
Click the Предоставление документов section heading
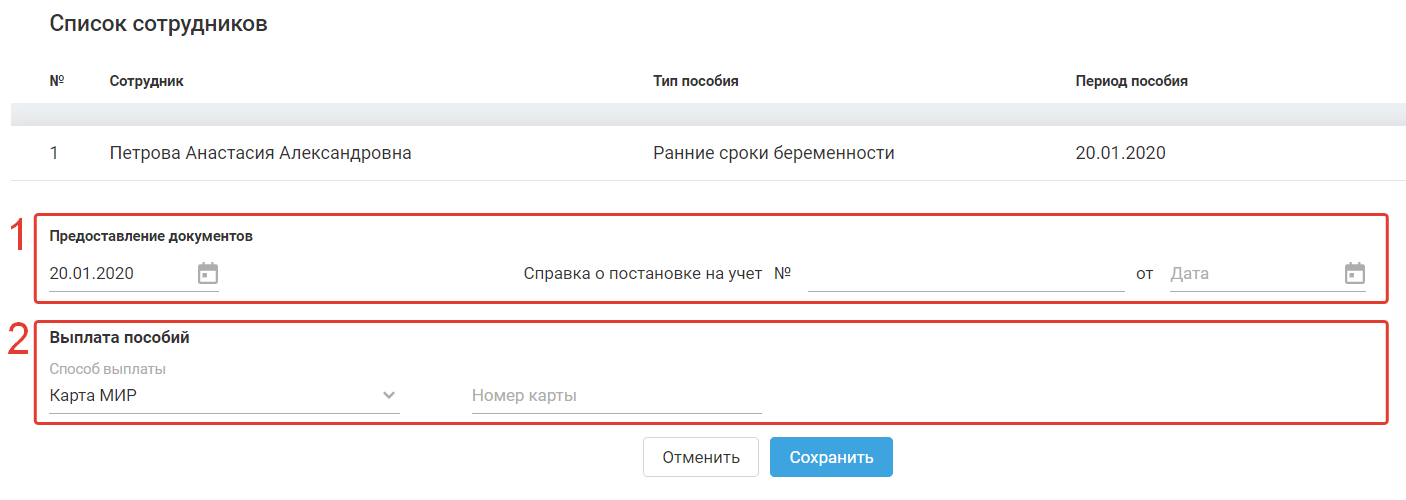tap(151, 237)
